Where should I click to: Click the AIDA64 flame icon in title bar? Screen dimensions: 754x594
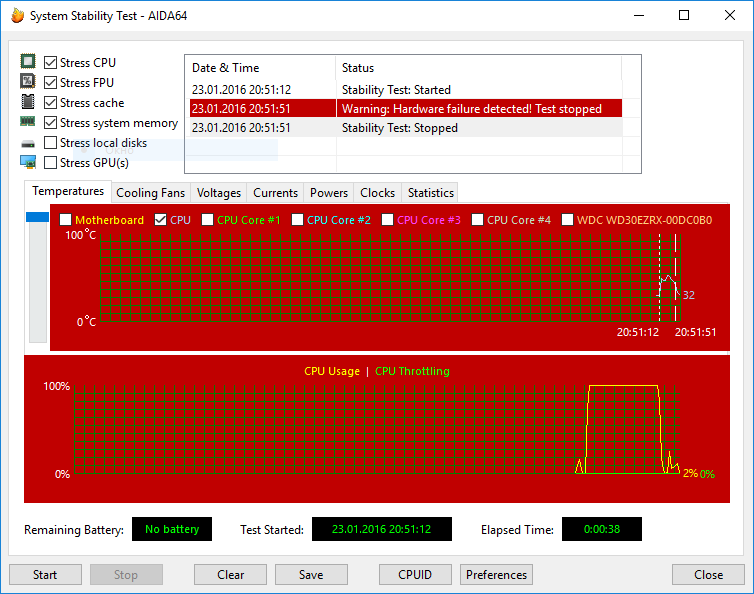point(18,15)
